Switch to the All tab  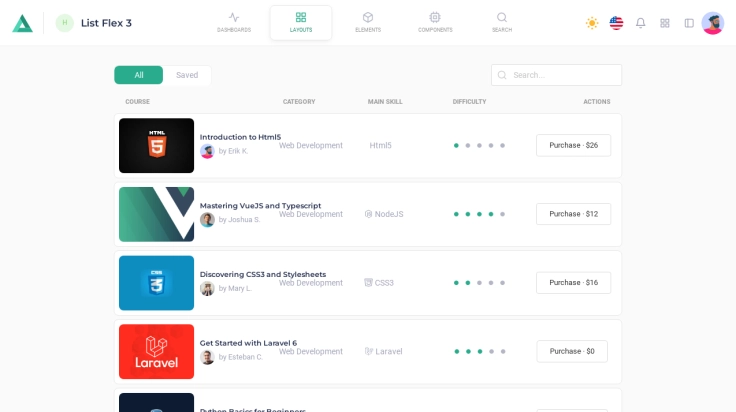tap(139, 75)
